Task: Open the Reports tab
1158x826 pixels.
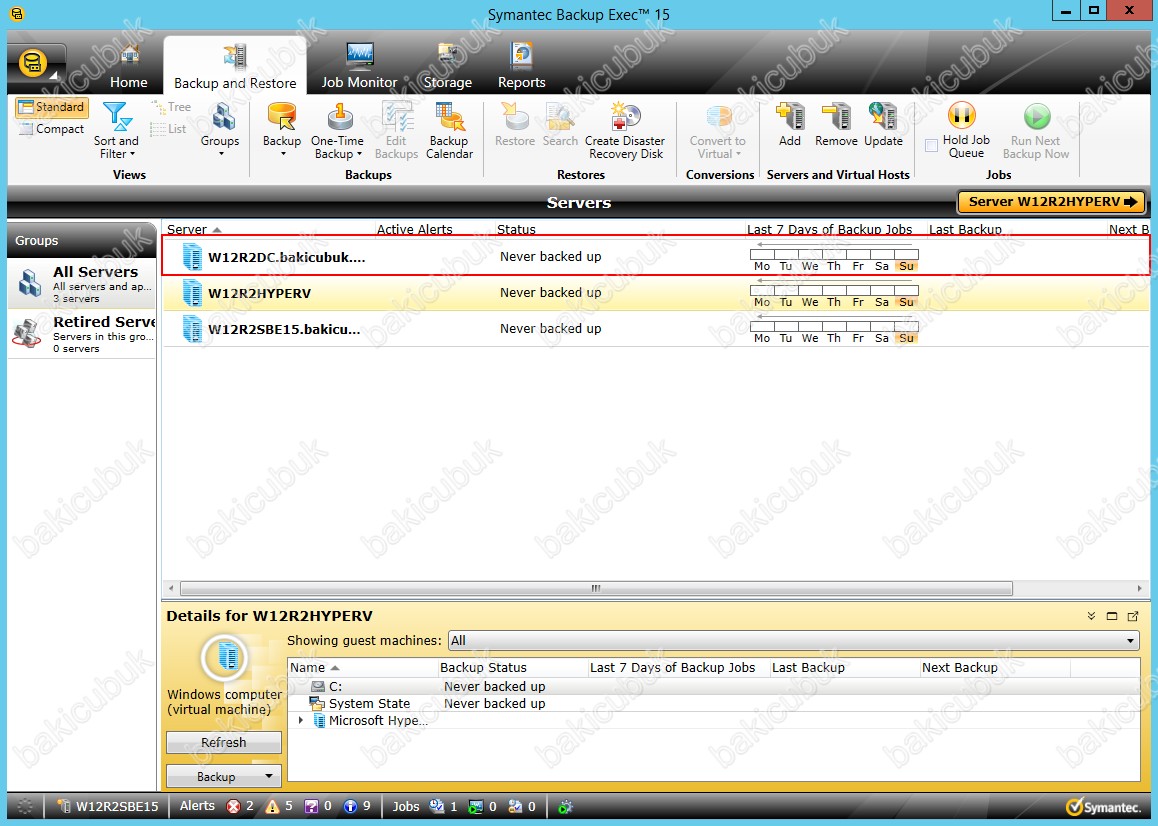Action: [x=521, y=66]
